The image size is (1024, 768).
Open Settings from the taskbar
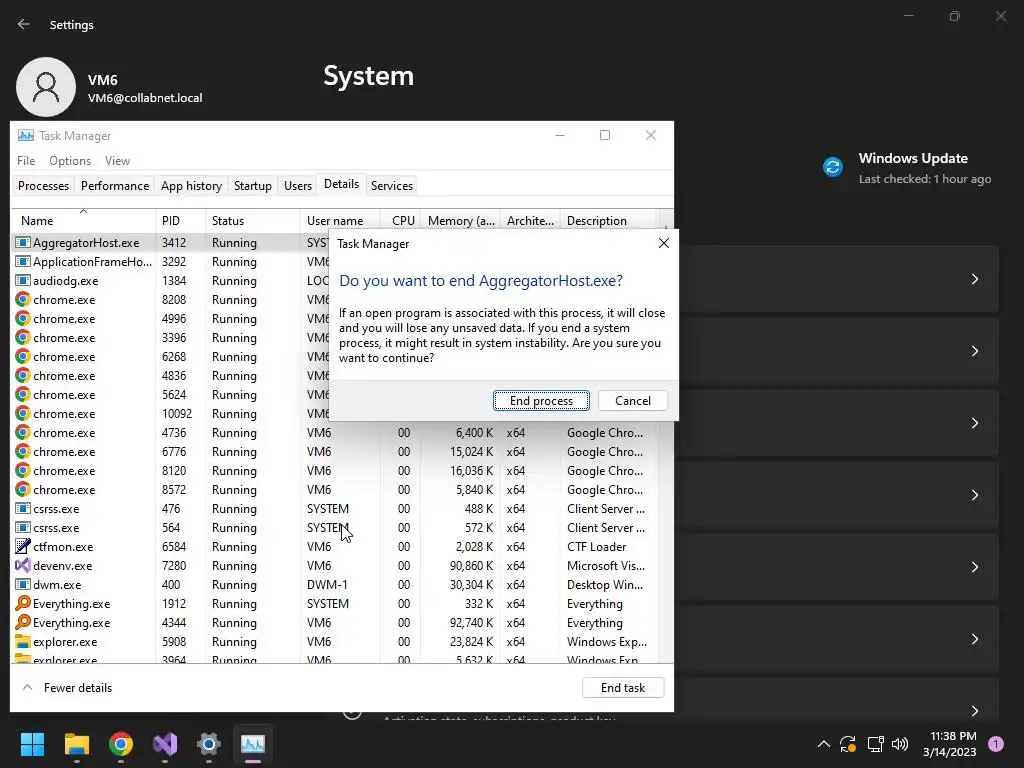(209, 744)
